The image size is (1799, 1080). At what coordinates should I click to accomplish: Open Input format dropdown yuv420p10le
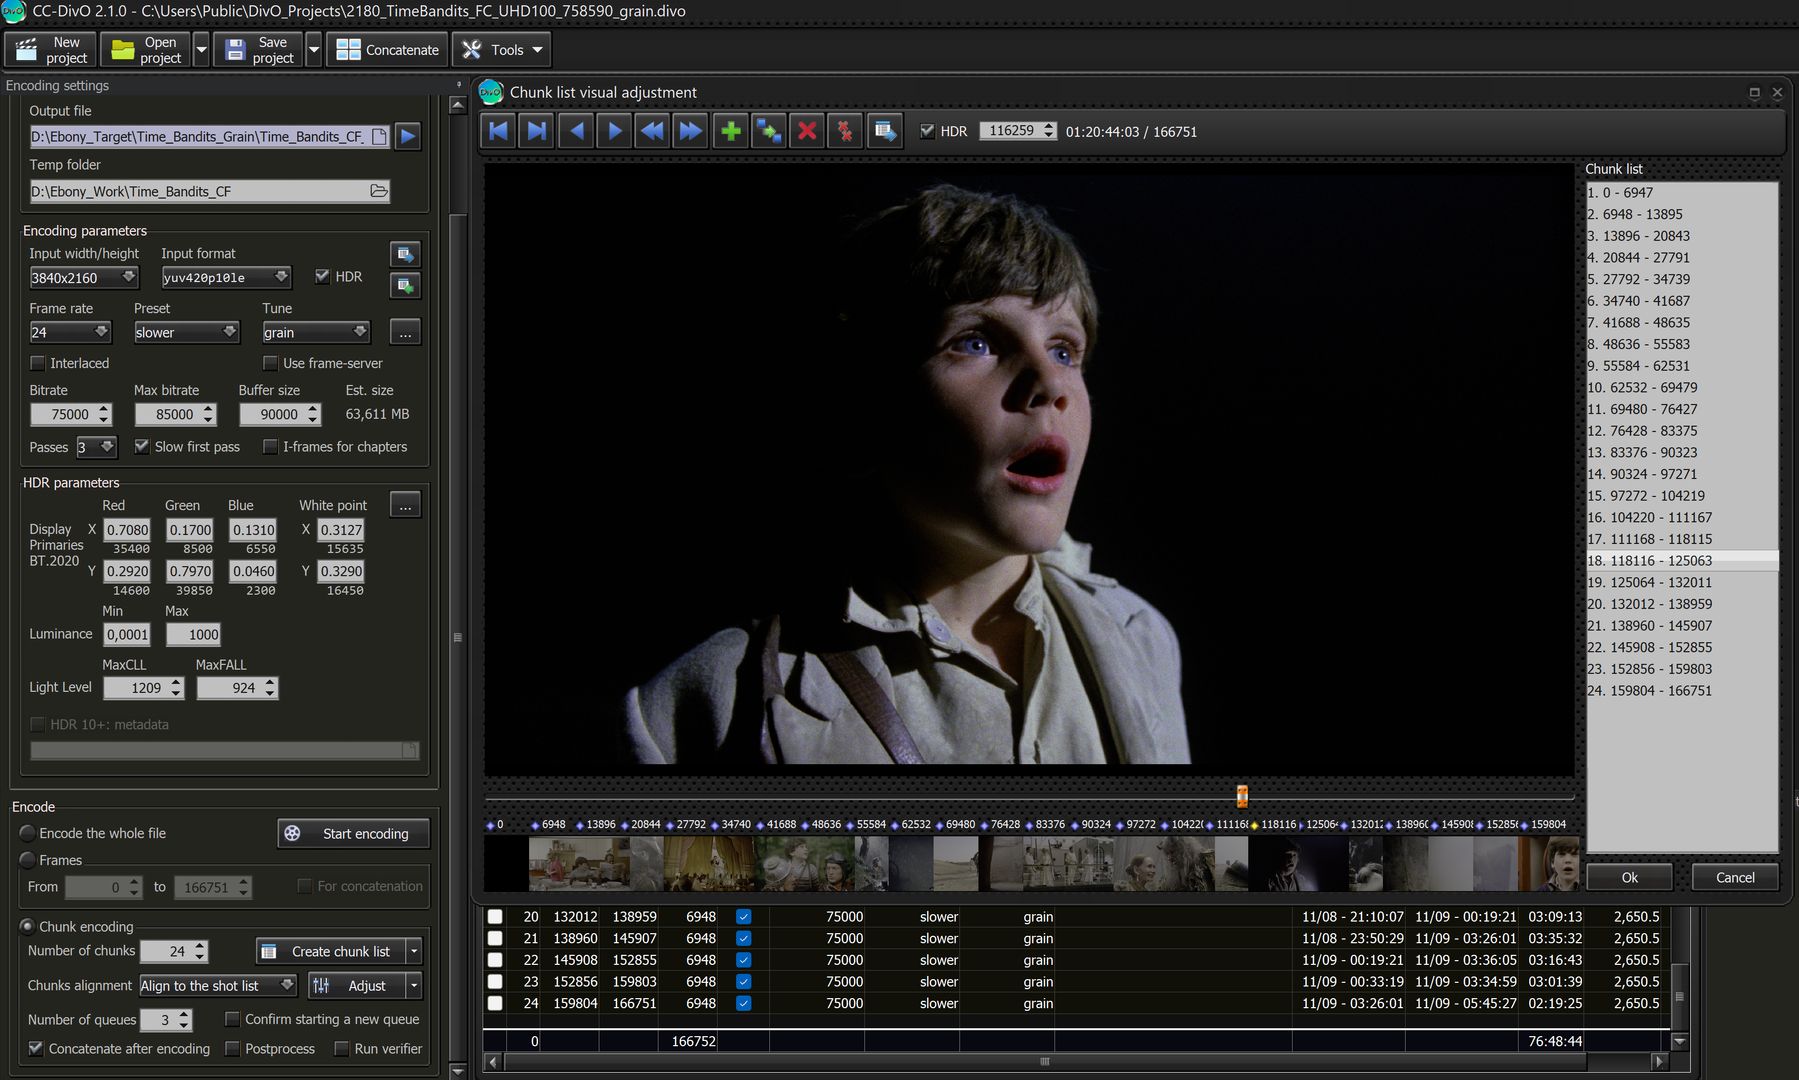point(226,277)
